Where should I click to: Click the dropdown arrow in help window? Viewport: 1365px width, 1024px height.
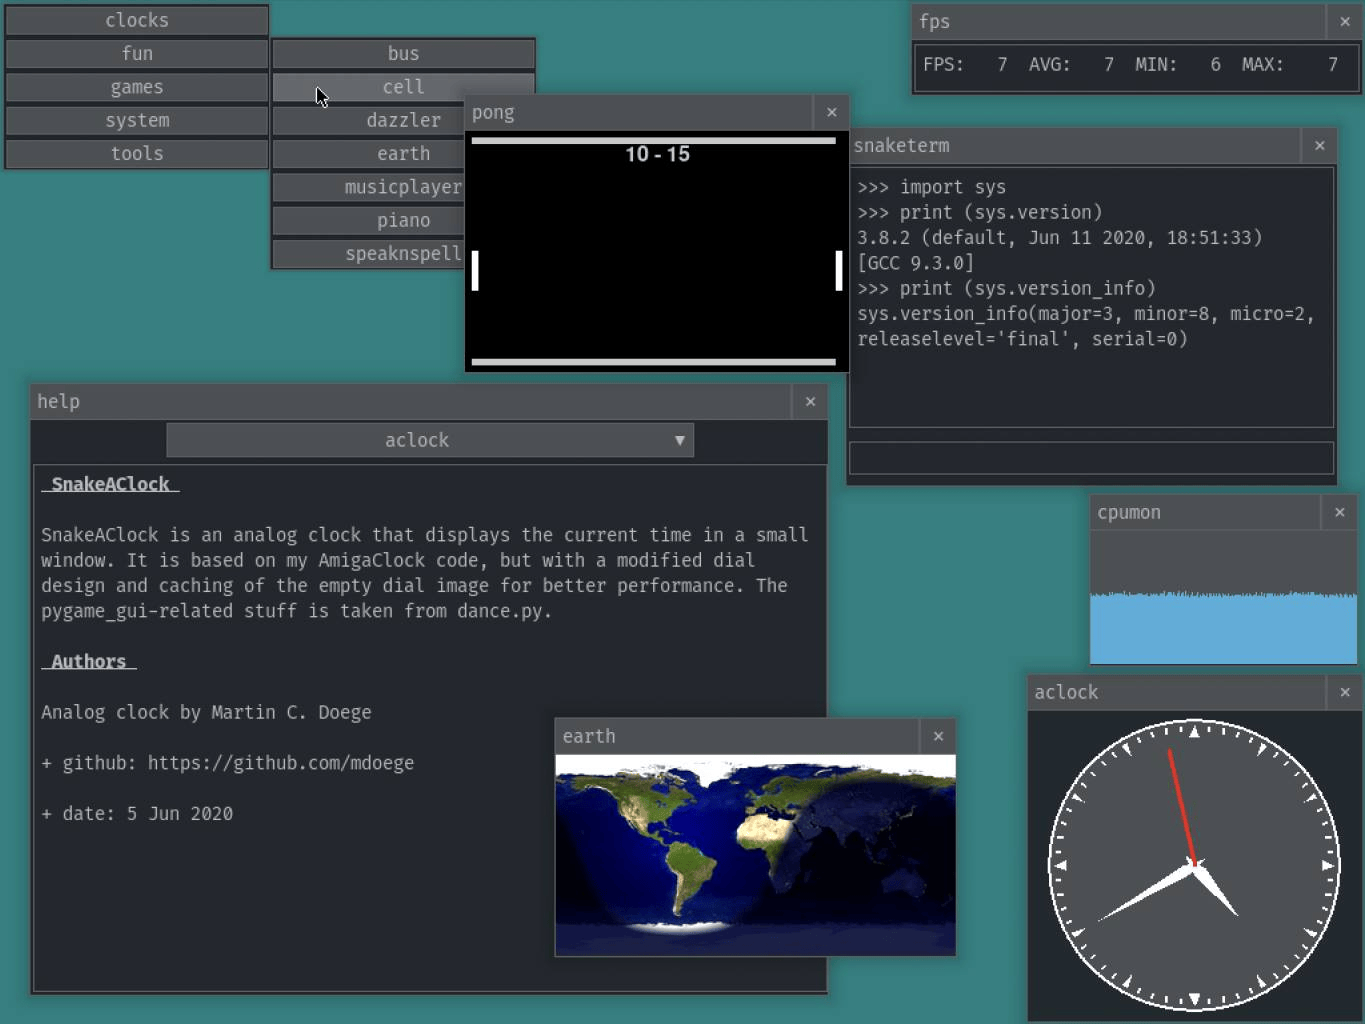click(x=679, y=440)
